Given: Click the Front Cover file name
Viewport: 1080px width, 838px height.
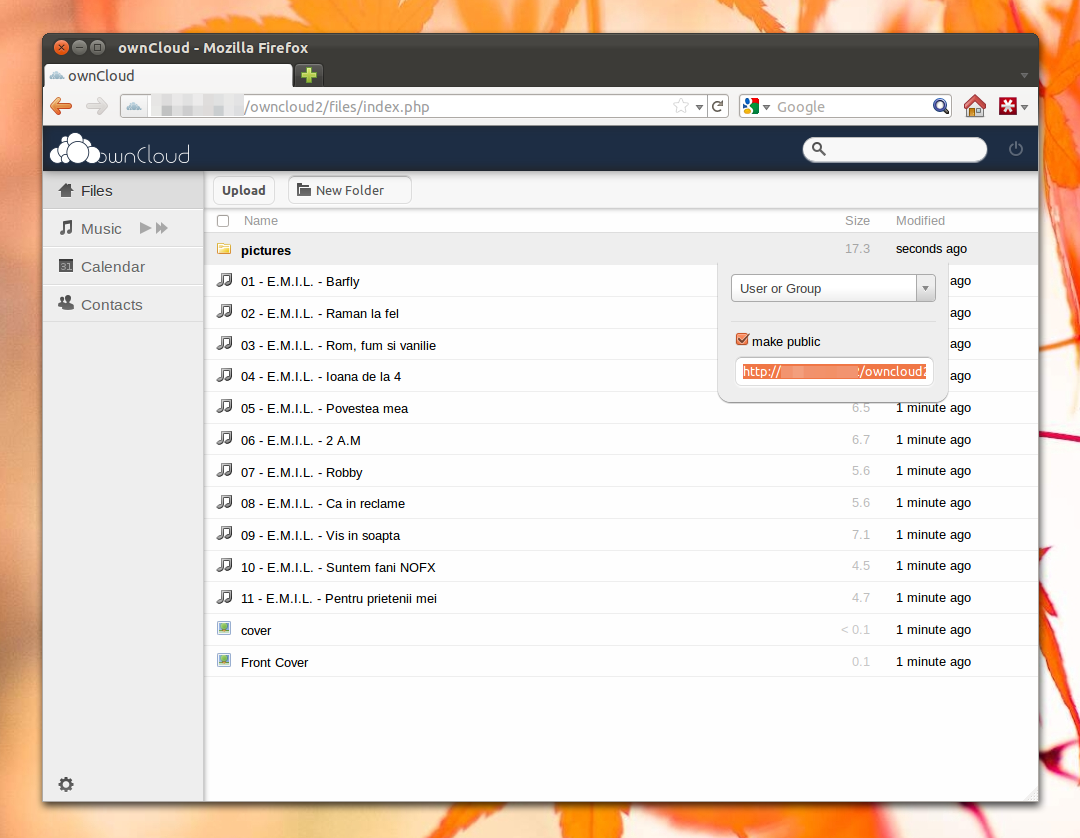Looking at the screenshot, I should (x=274, y=662).
